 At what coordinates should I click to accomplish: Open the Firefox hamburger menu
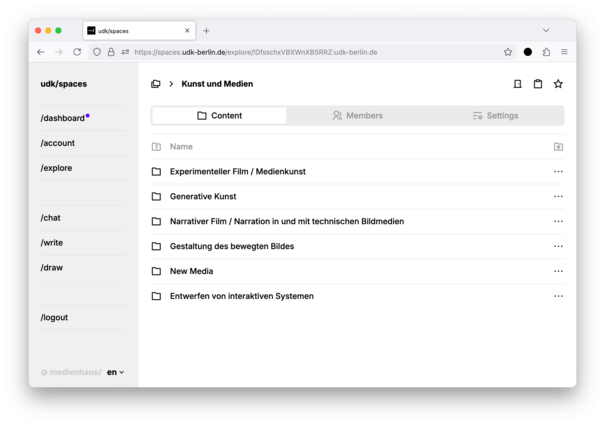[x=564, y=52]
